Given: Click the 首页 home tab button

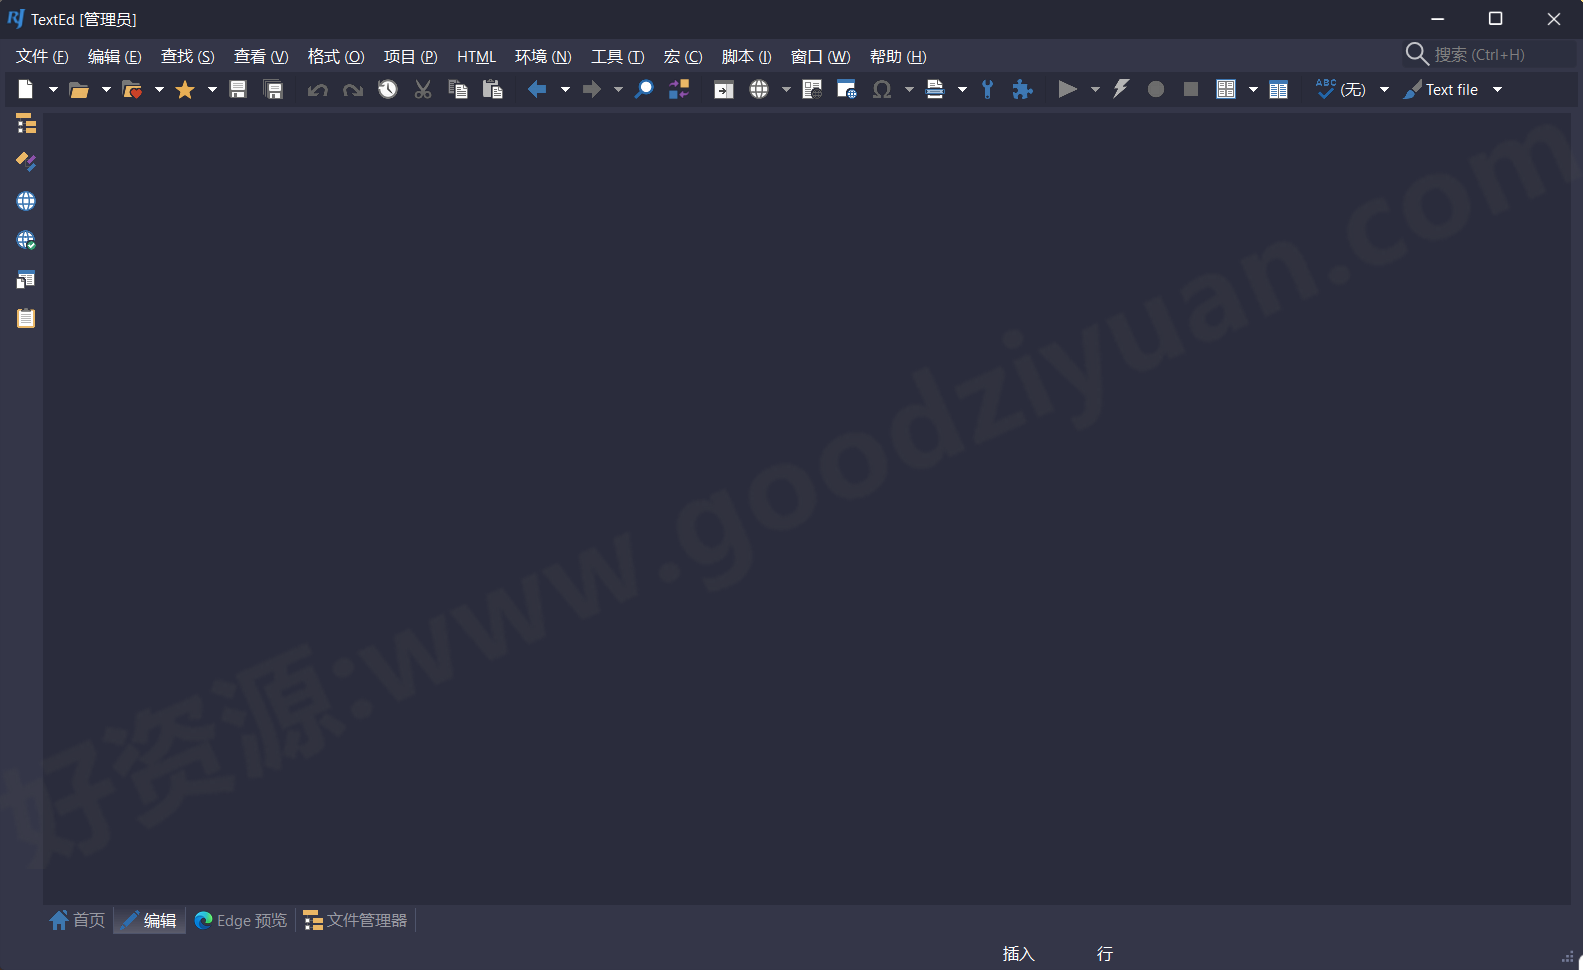Looking at the screenshot, I should coord(78,920).
